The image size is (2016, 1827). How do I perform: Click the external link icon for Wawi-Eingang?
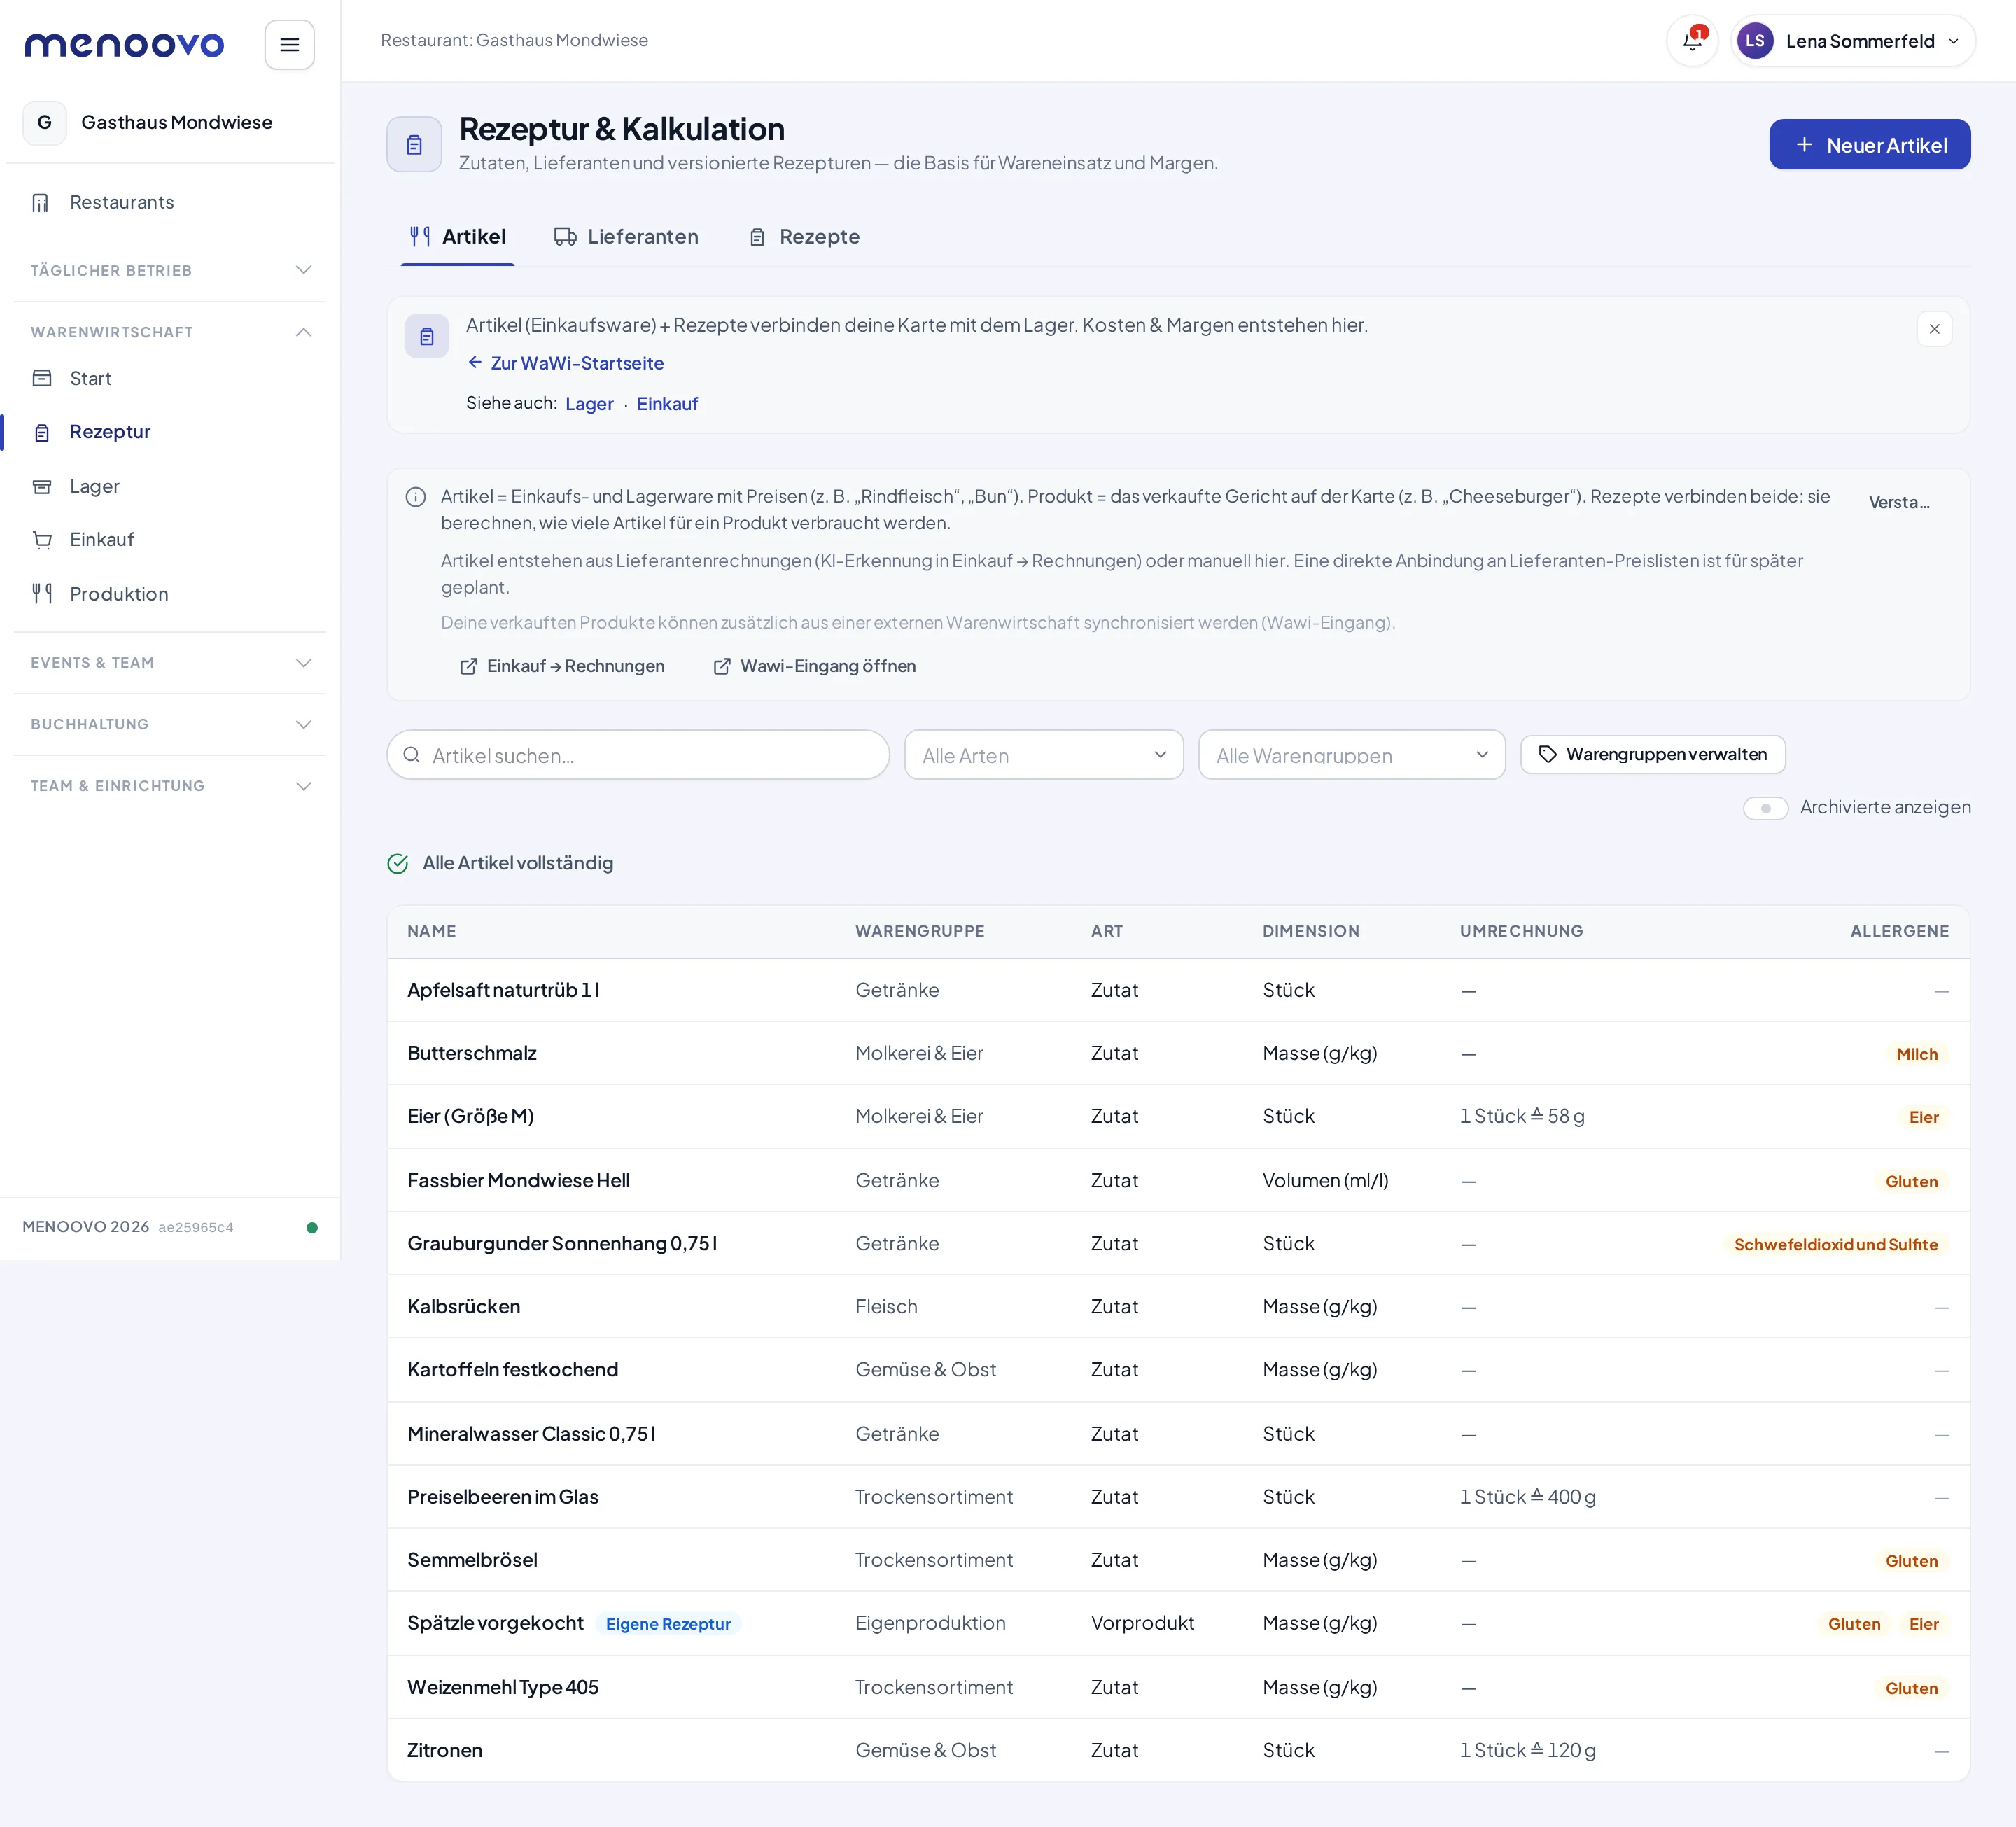point(722,666)
